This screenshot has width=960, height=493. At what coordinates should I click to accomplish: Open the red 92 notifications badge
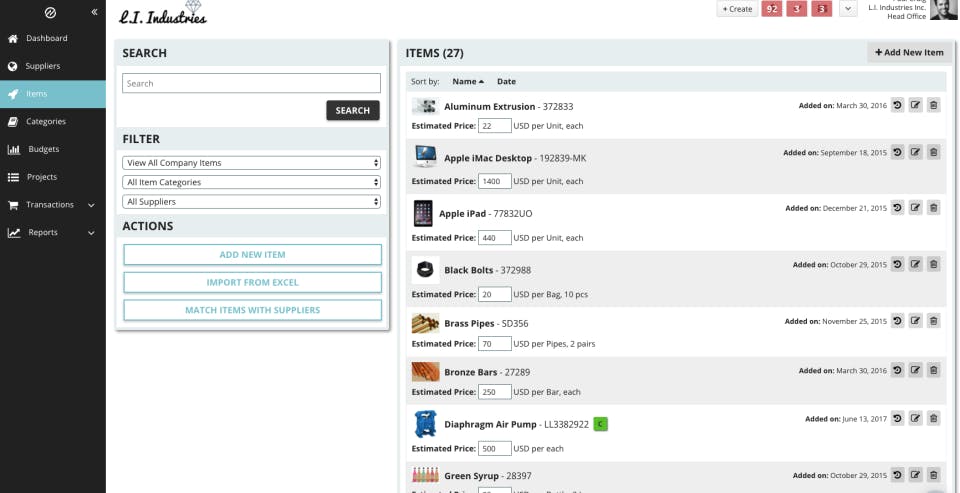point(772,9)
